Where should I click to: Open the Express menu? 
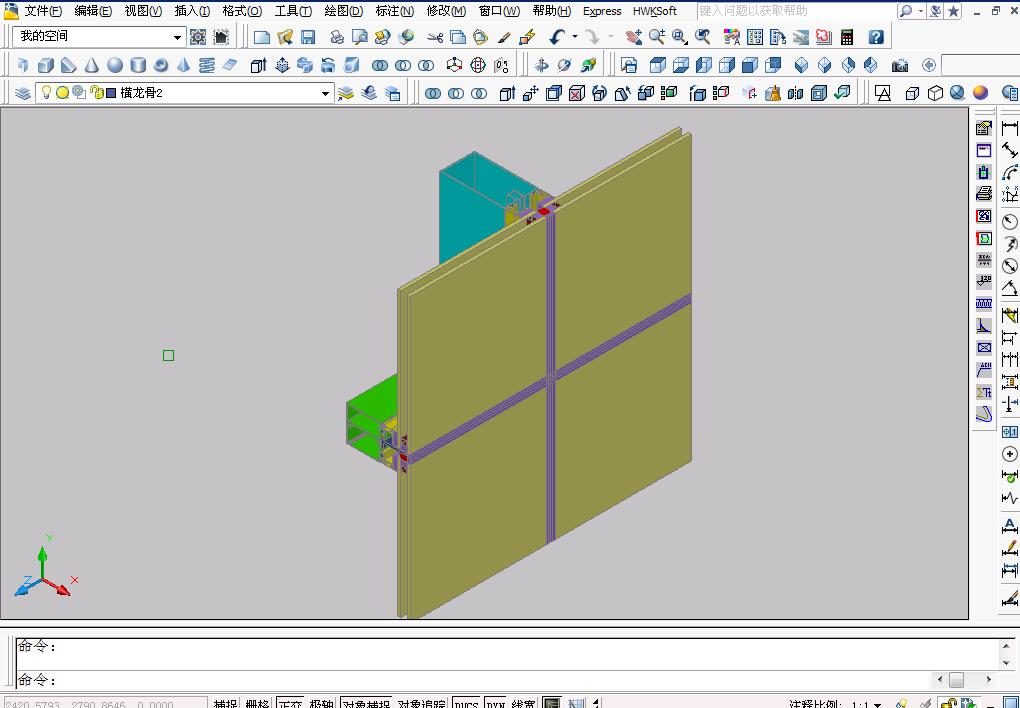click(602, 11)
